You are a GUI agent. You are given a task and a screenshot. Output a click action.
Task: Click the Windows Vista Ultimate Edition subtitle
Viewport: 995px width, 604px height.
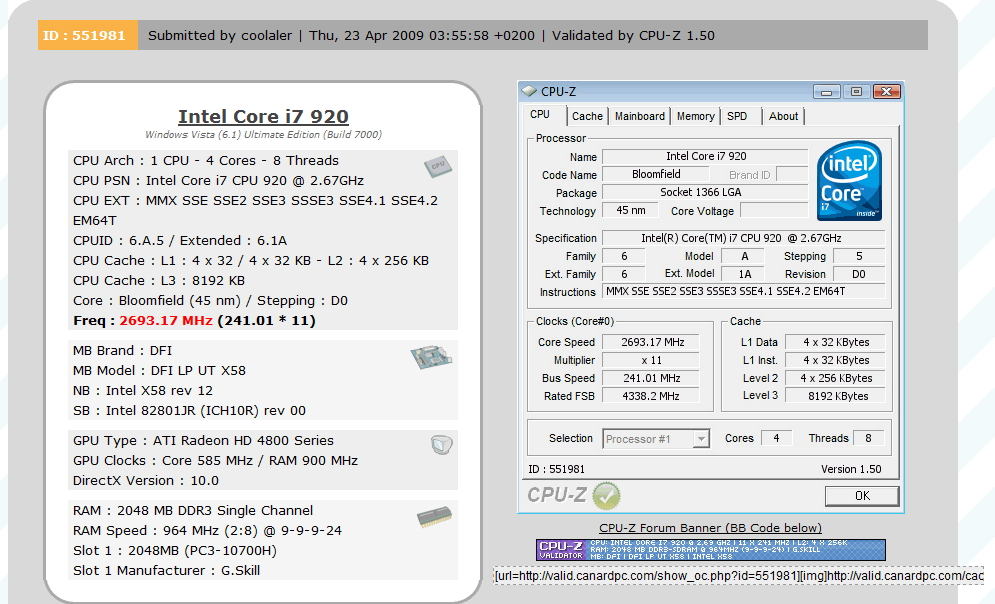pos(263,135)
